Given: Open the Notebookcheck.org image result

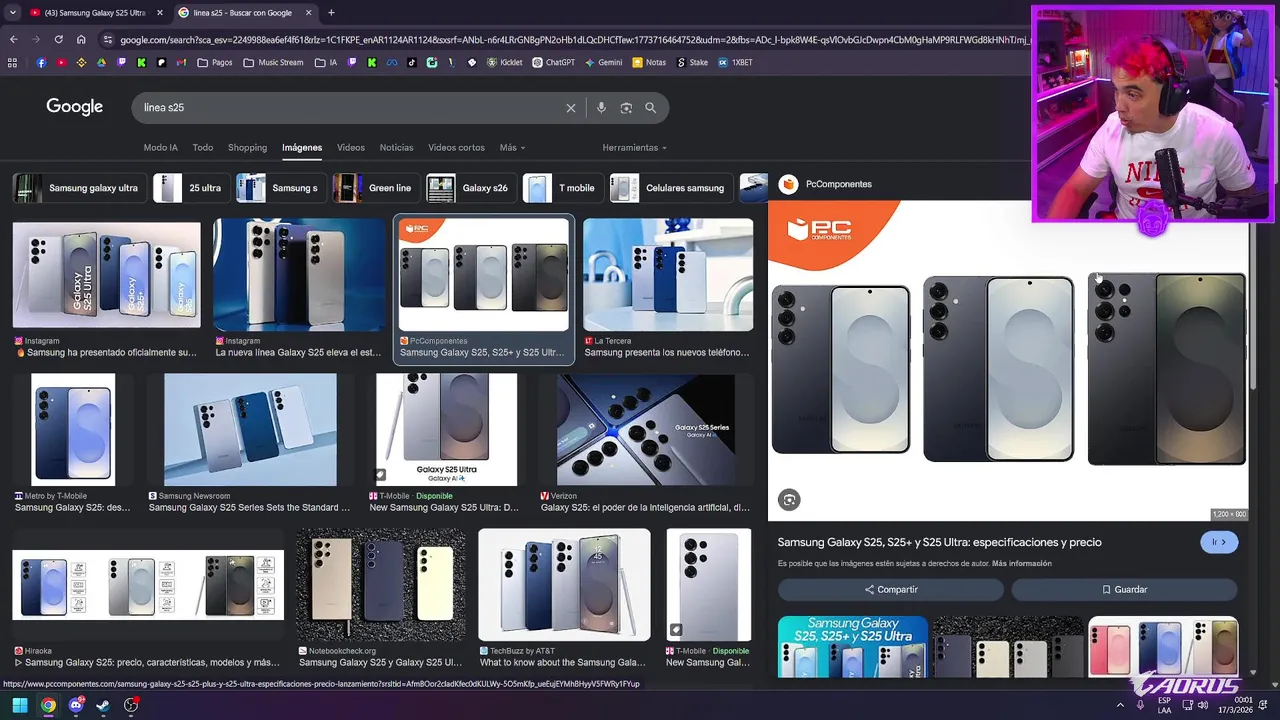Looking at the screenshot, I should point(380,585).
